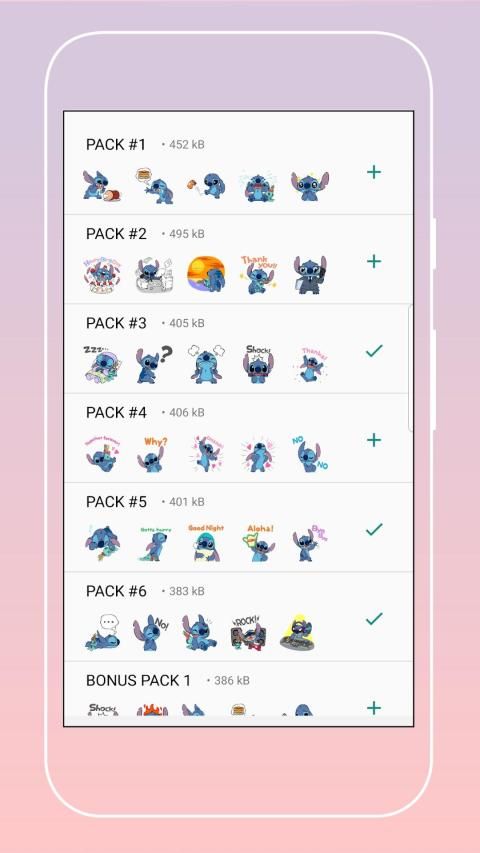This screenshot has height=853, width=480.
Task: Open the PACK #1 title
Action: coord(116,145)
